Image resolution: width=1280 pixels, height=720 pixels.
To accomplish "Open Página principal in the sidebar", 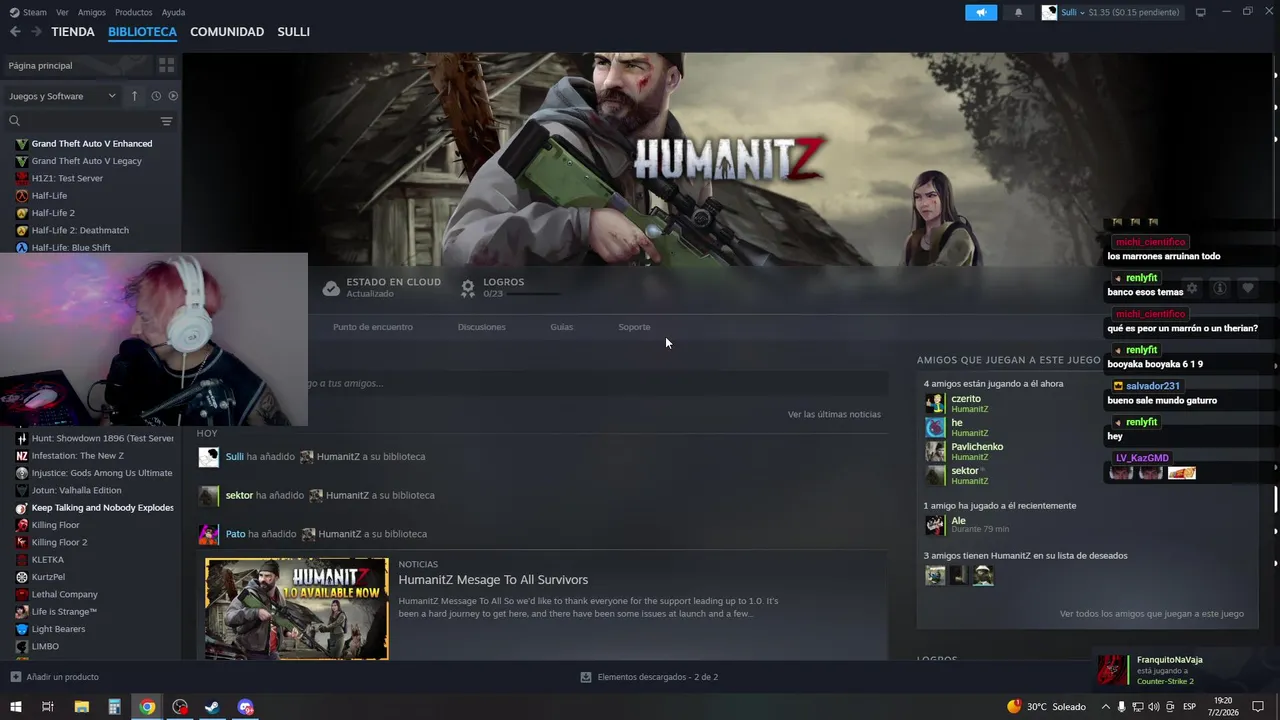I will pyautogui.click(x=76, y=65).
